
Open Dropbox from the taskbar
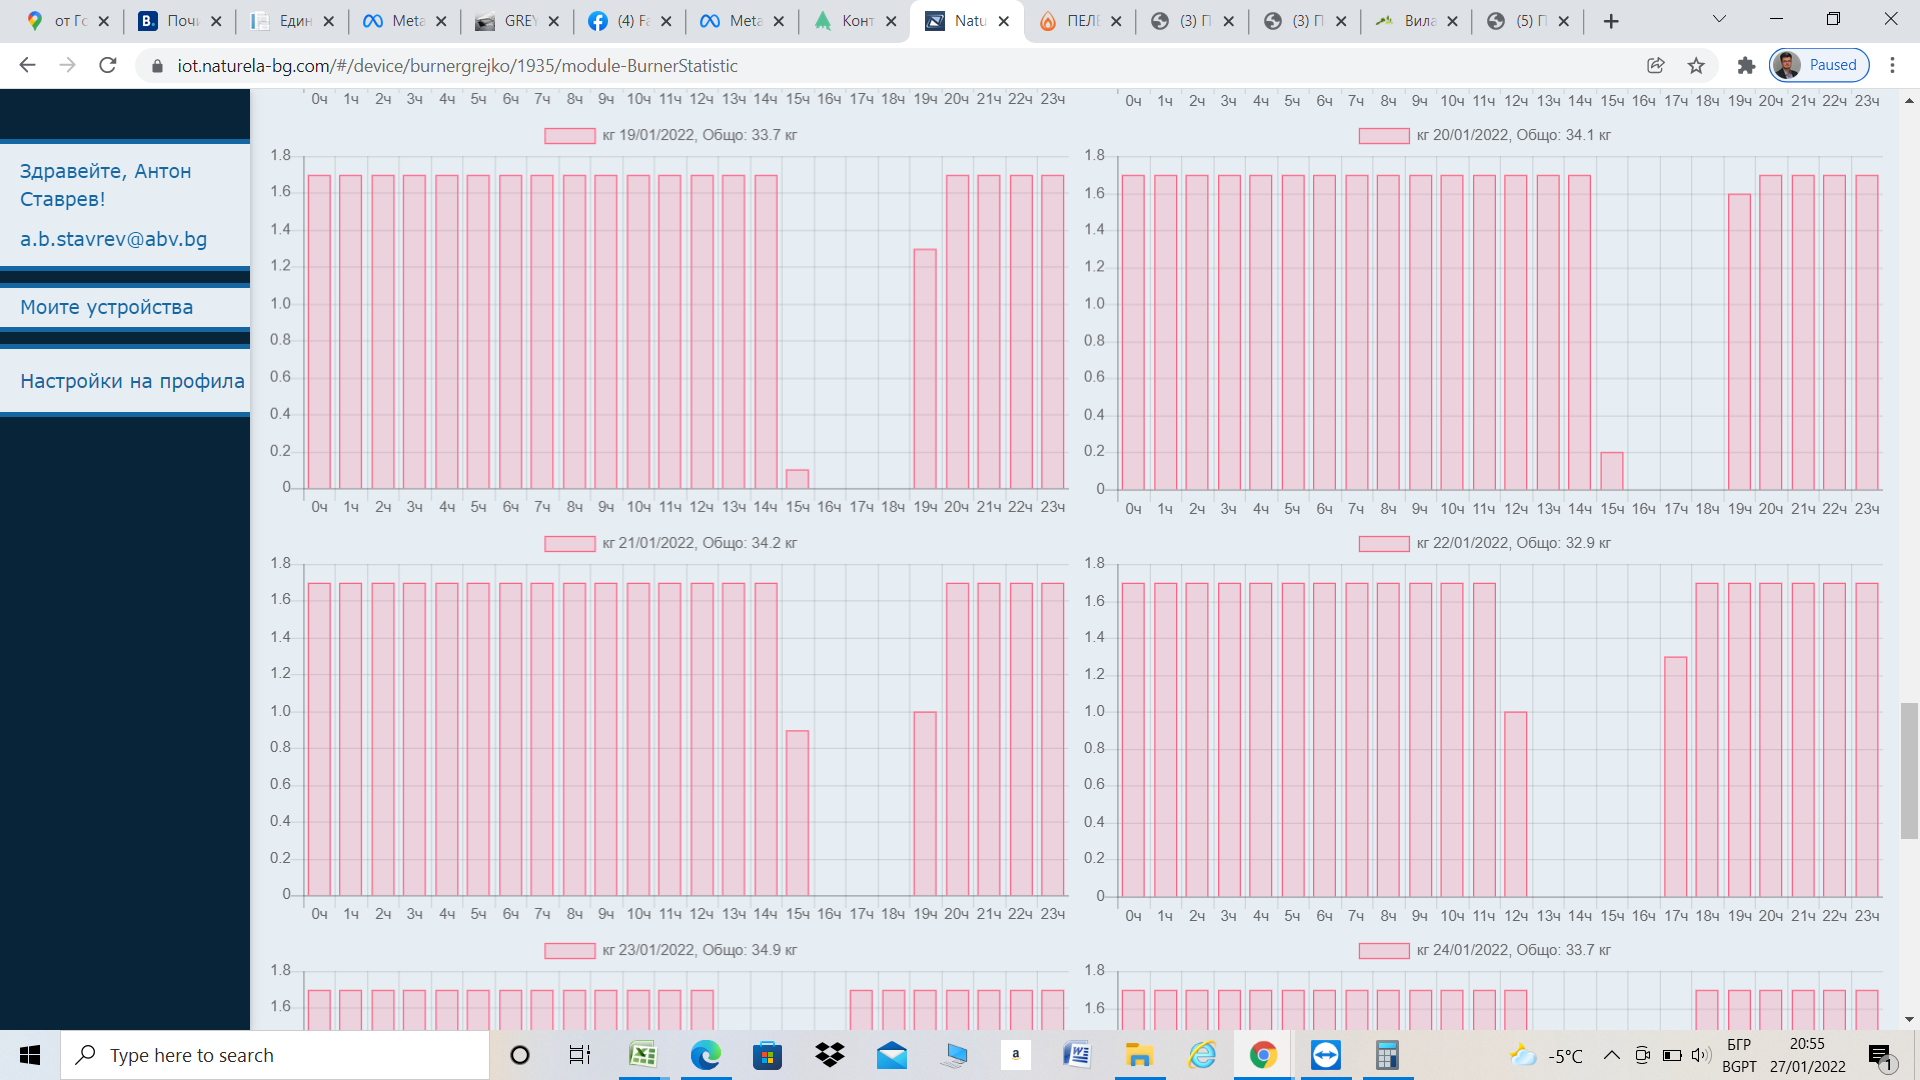pos(829,1055)
